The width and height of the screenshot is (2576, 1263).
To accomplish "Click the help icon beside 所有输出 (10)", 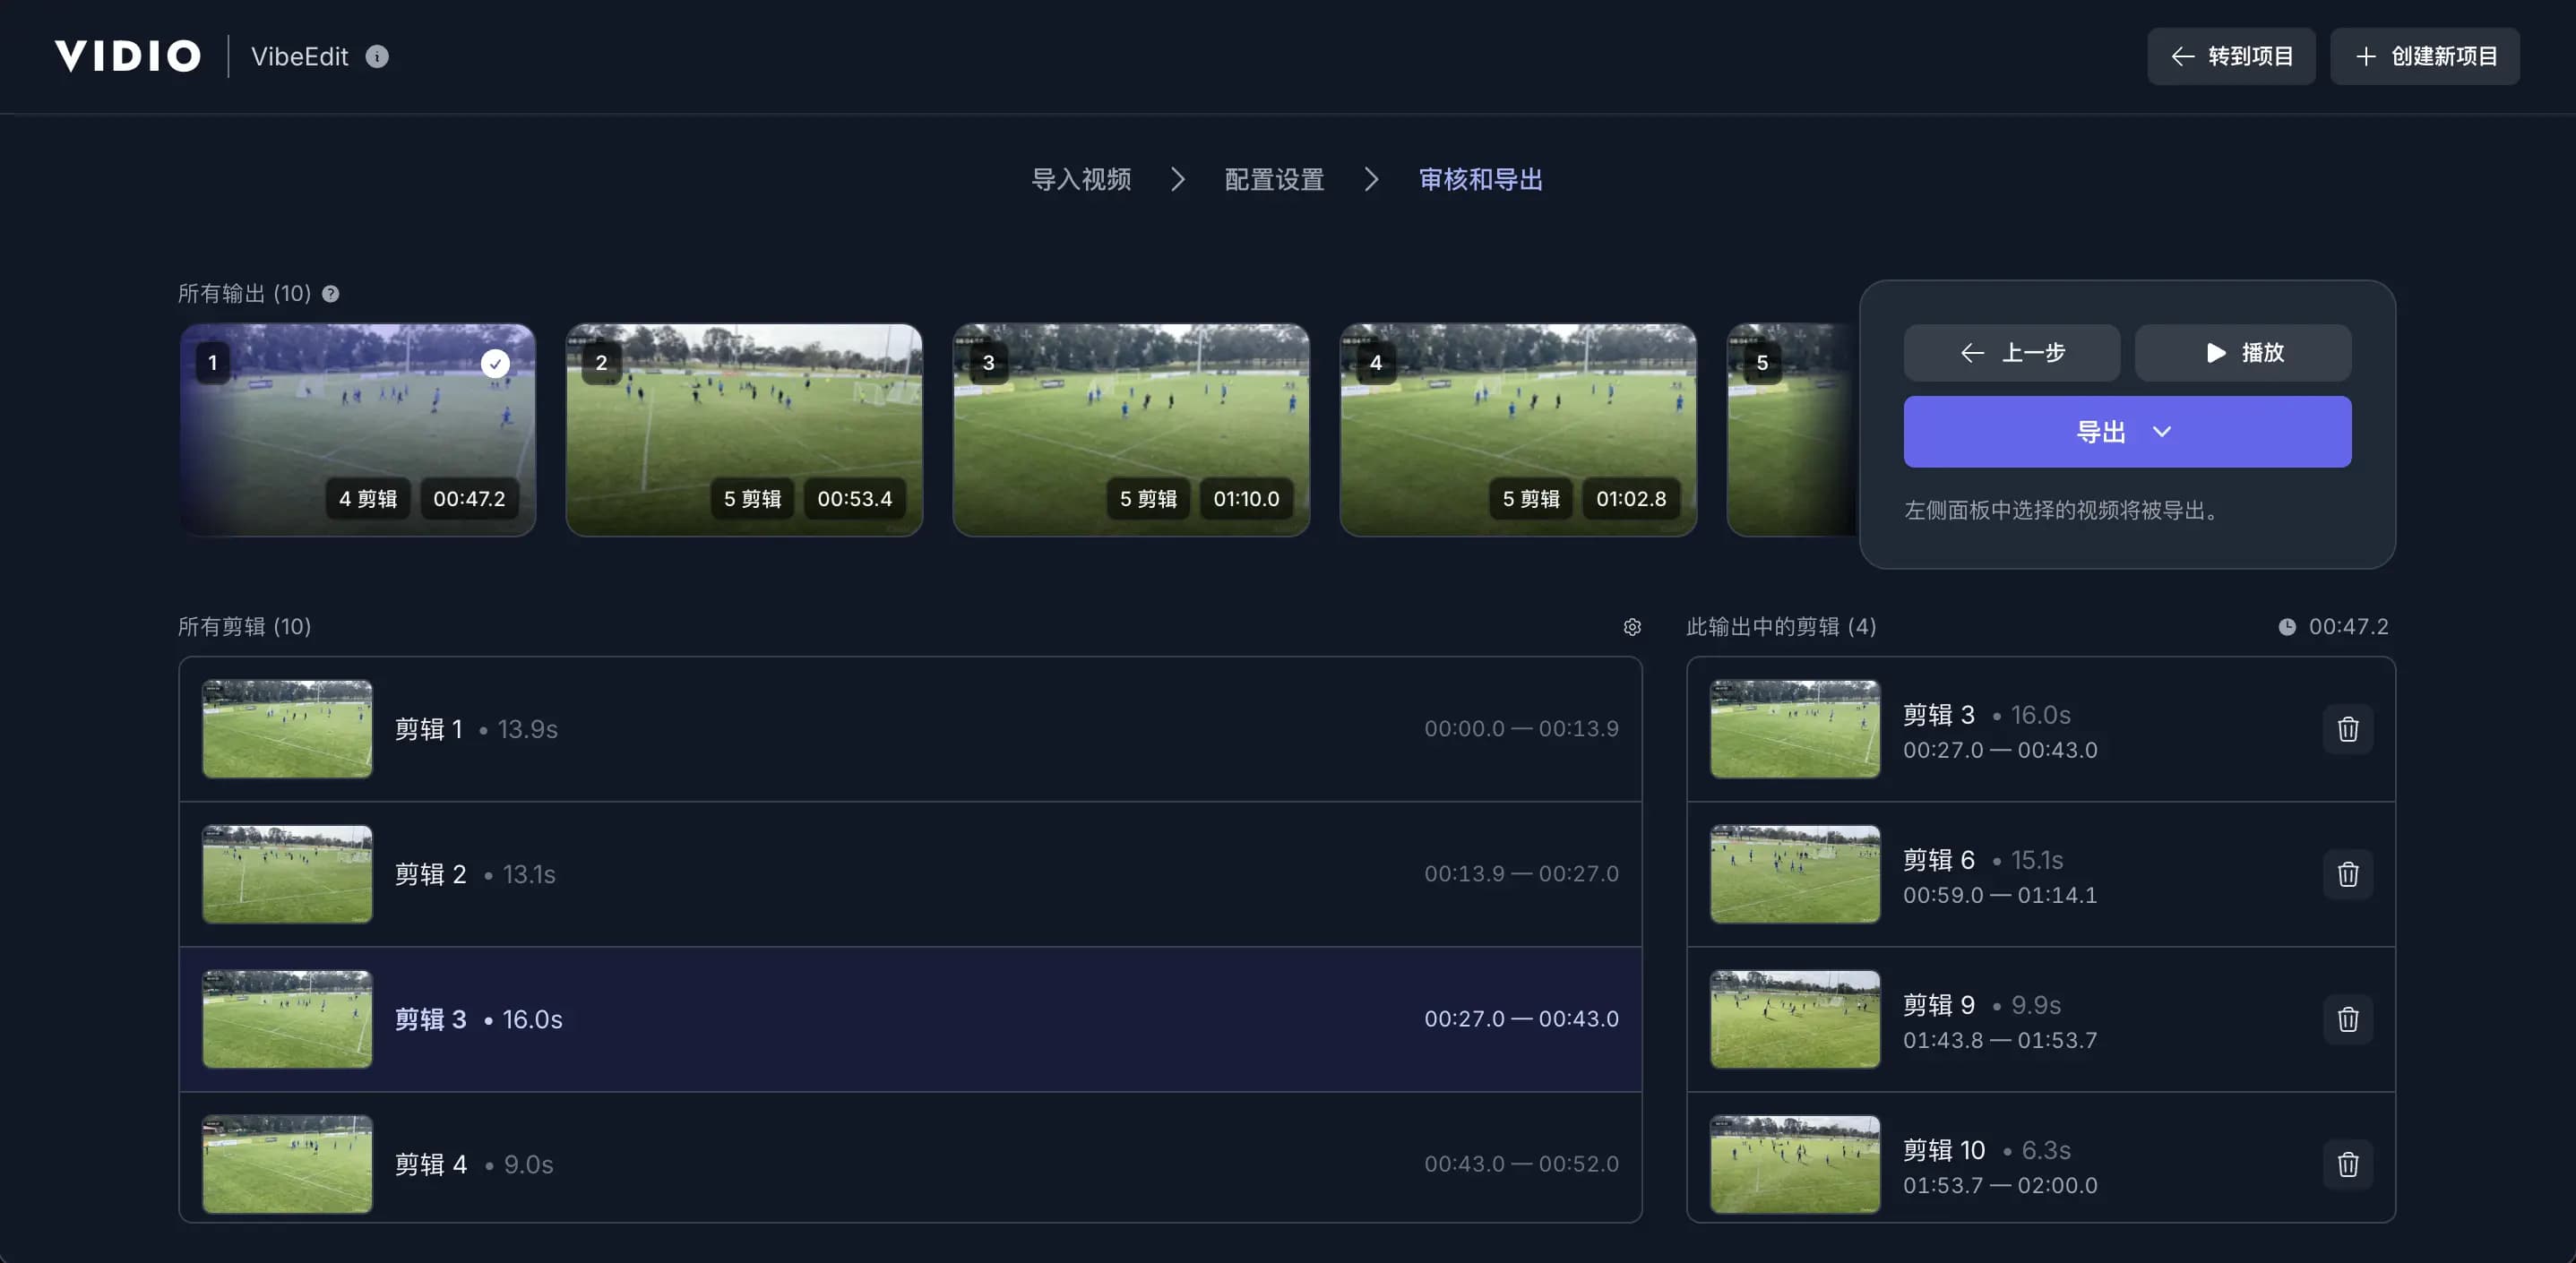I will coord(331,293).
